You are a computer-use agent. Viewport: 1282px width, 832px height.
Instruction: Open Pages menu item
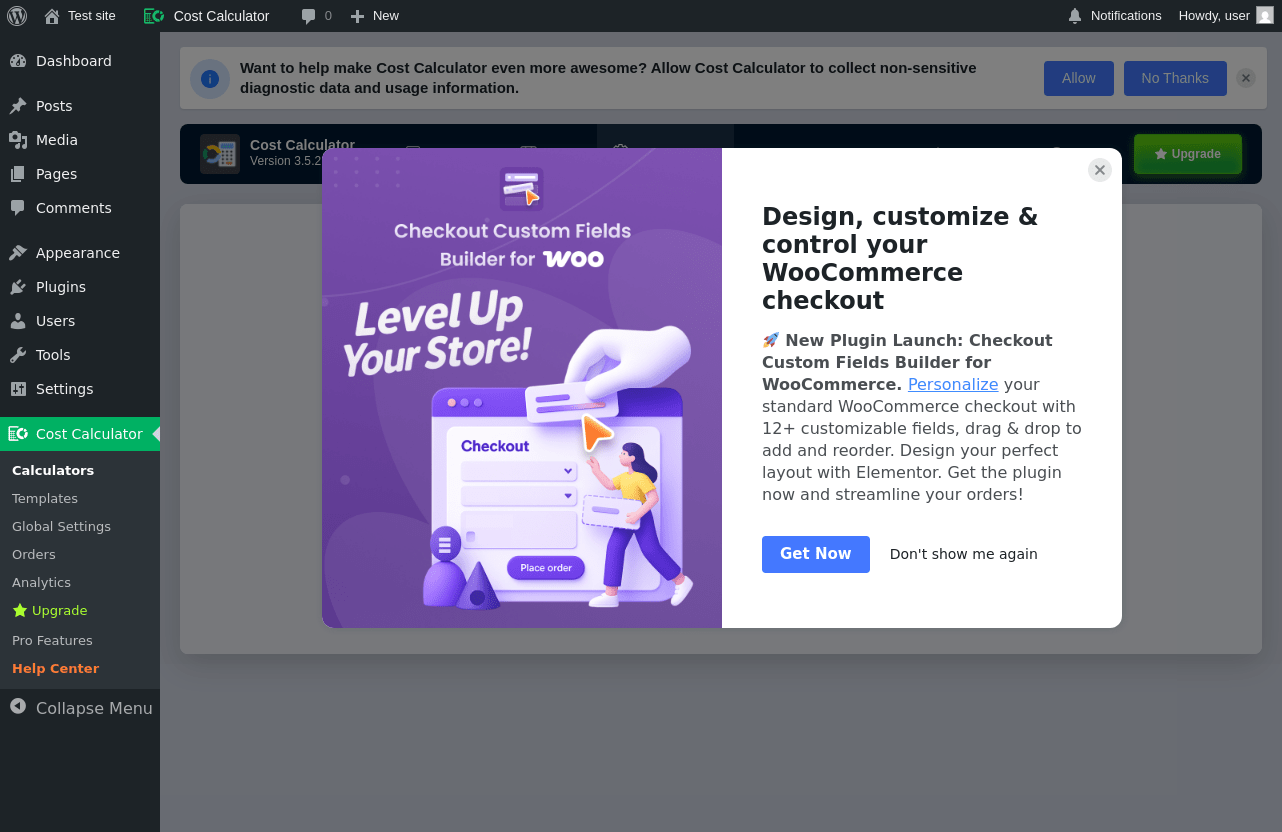coord(80,174)
